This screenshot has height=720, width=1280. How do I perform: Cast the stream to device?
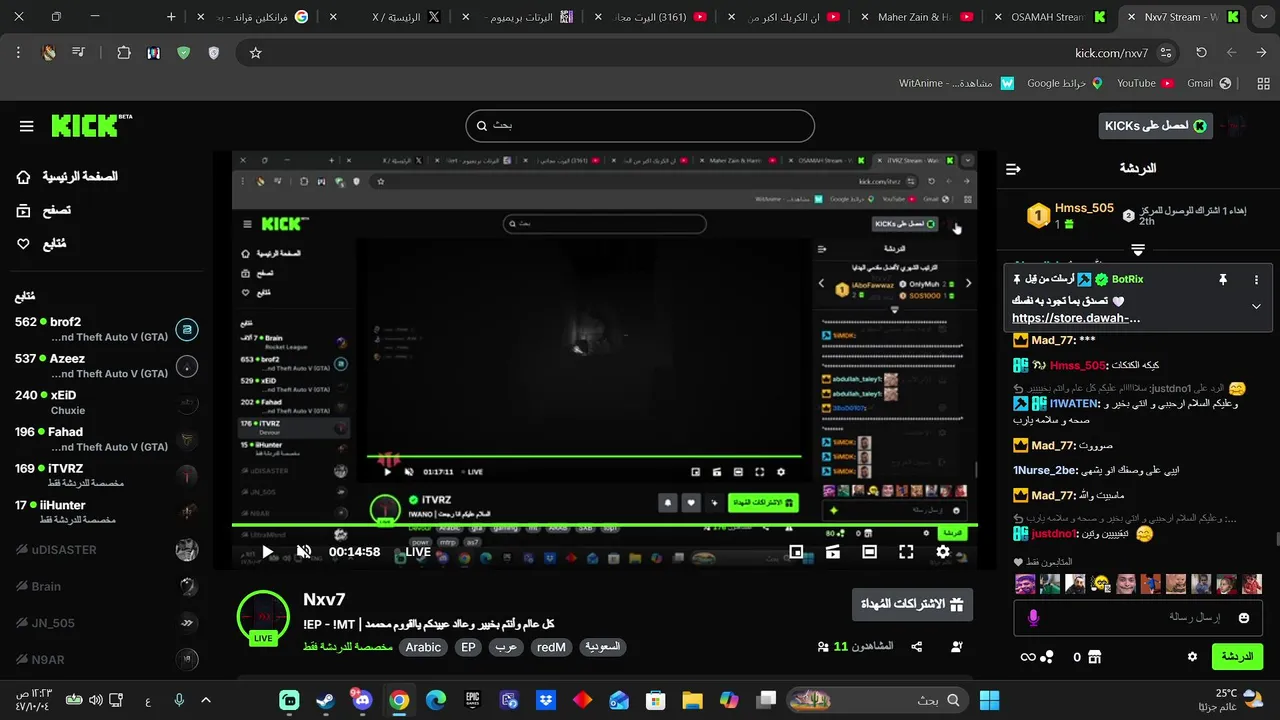pyautogui.click(x=832, y=551)
